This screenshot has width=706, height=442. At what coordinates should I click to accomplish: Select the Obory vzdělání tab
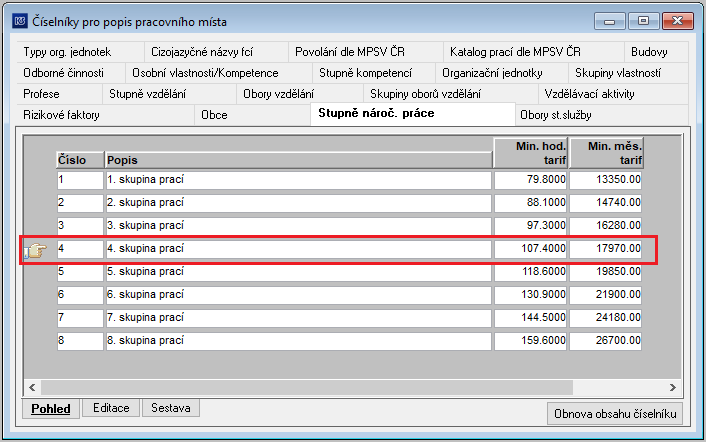pyautogui.click(x=300, y=94)
